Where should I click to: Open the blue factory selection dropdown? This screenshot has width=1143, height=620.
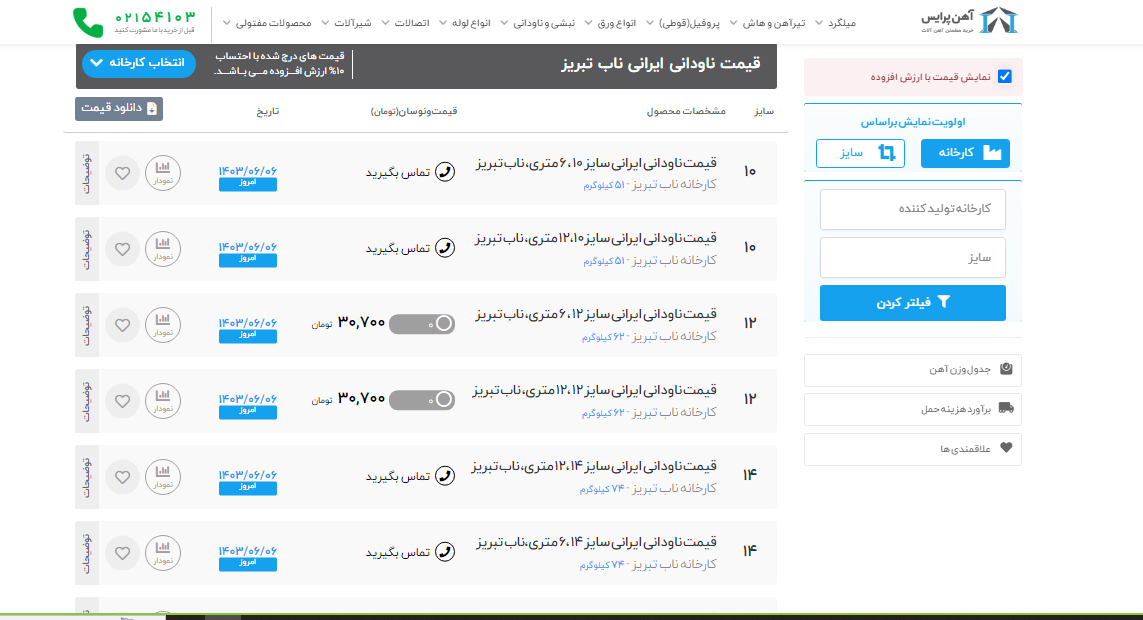click(136, 63)
